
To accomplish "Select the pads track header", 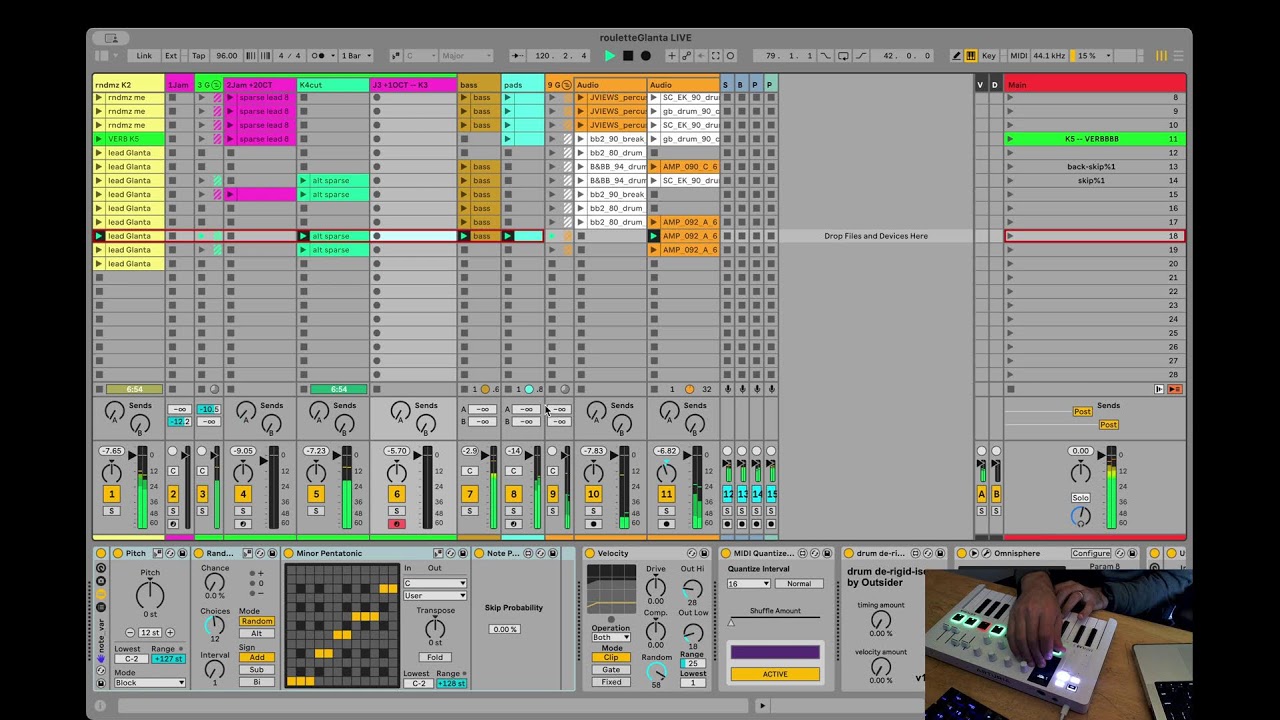I will point(523,85).
